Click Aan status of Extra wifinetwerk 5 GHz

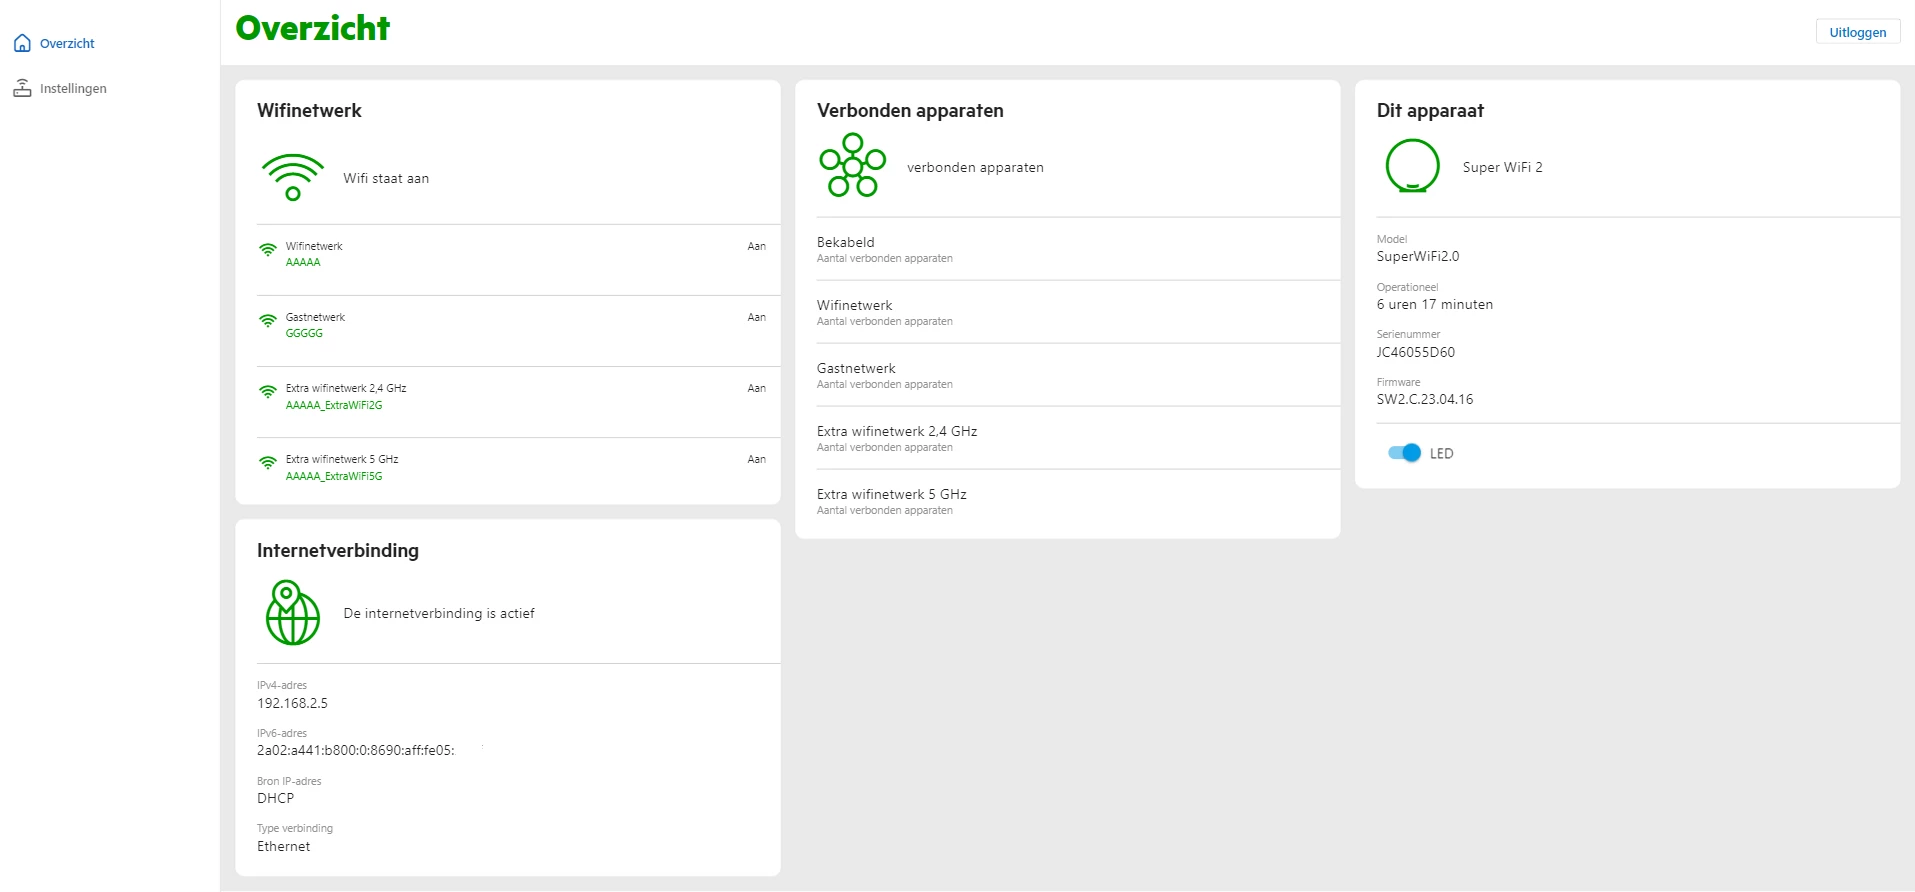pyautogui.click(x=757, y=459)
